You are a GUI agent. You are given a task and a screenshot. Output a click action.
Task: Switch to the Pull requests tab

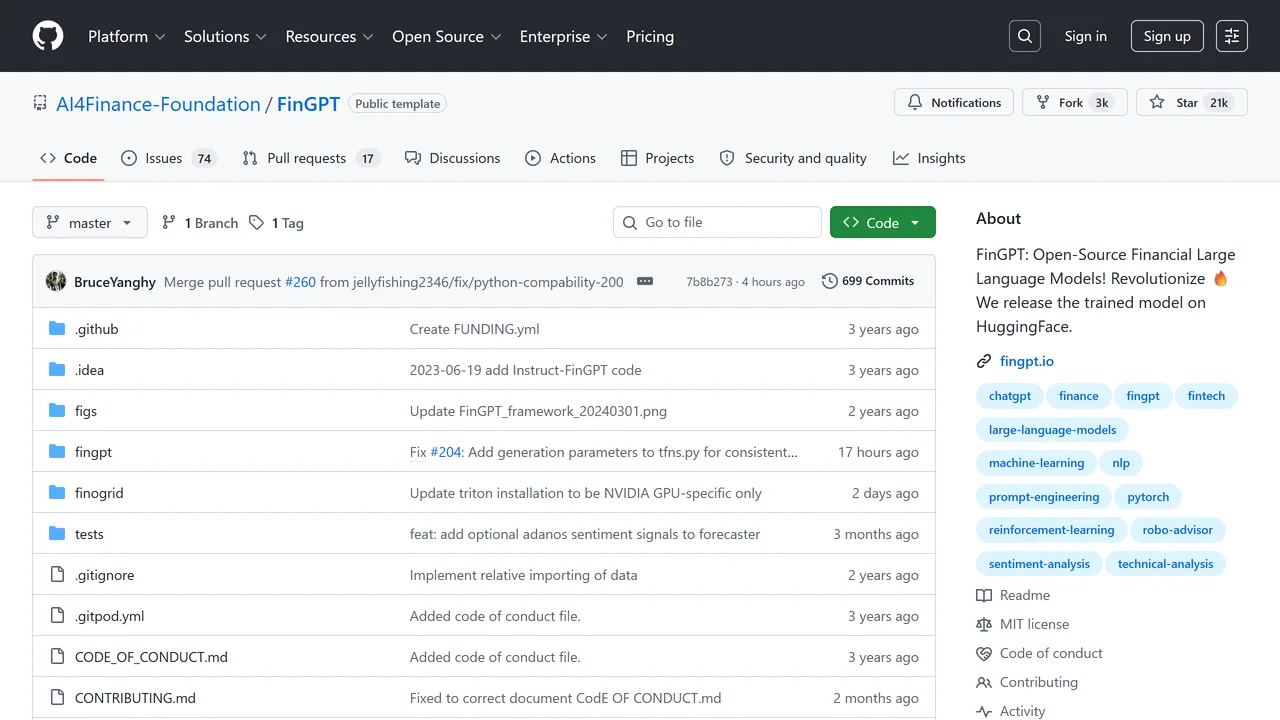coord(311,158)
